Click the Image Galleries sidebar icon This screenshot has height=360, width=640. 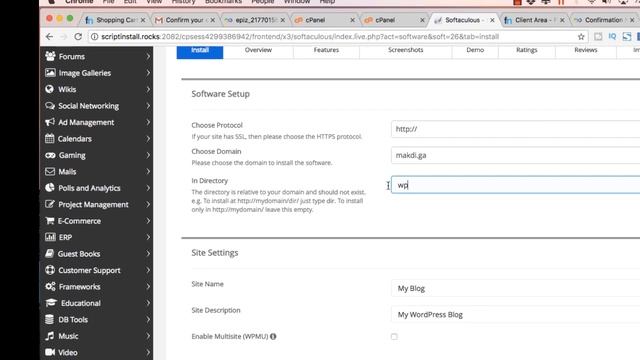coord(50,73)
